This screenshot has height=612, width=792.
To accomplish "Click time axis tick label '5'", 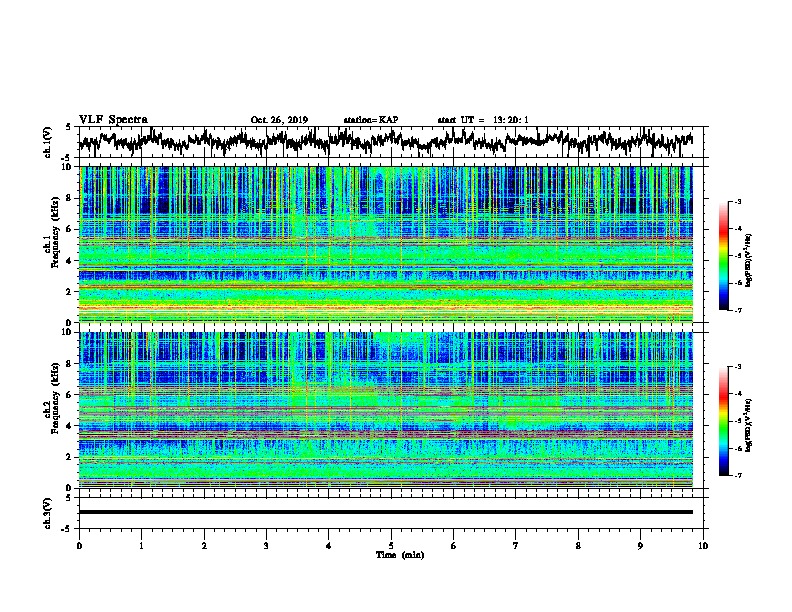I will click(x=391, y=546).
